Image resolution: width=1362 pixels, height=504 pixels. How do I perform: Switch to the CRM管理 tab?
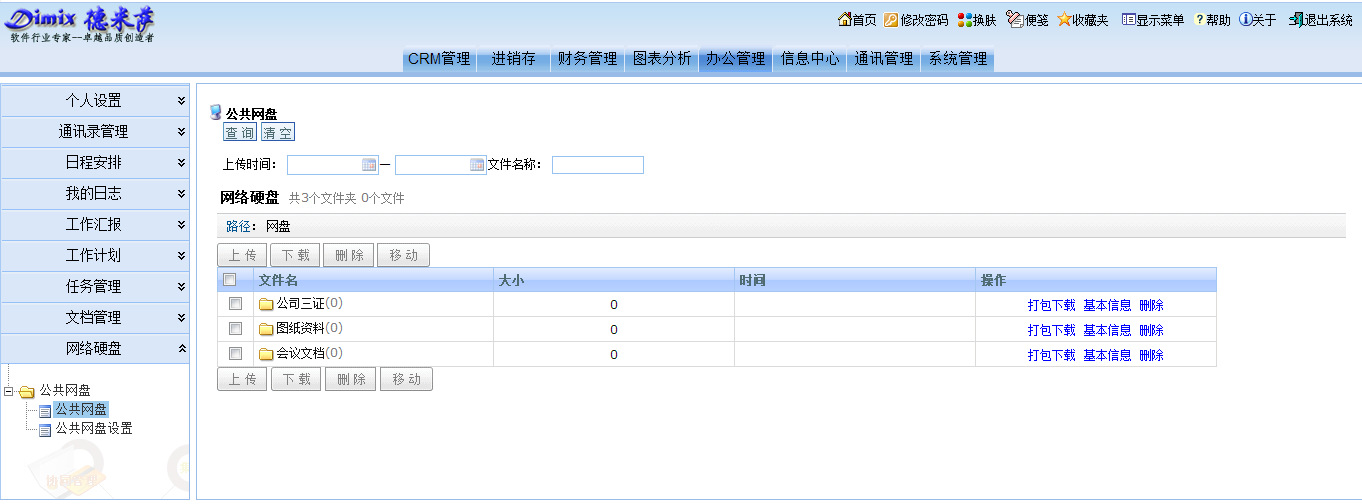(439, 59)
